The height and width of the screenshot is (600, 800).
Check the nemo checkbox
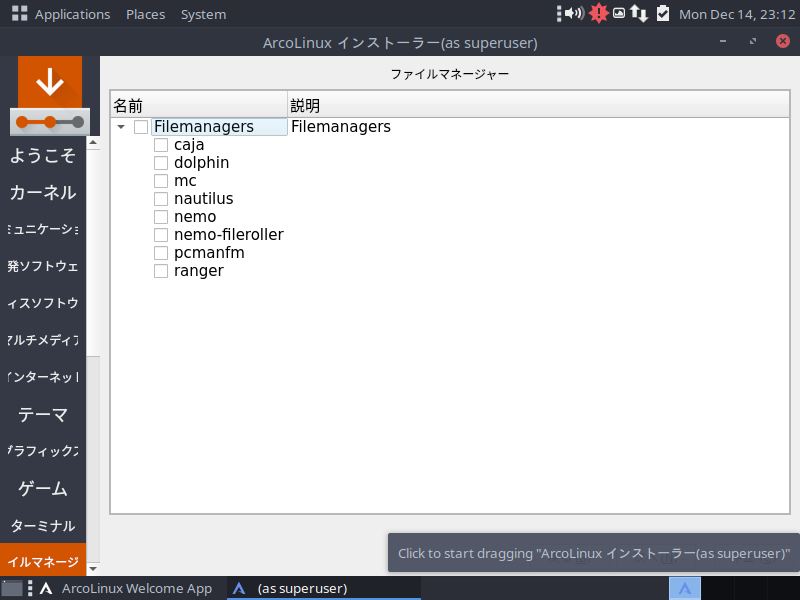161,217
